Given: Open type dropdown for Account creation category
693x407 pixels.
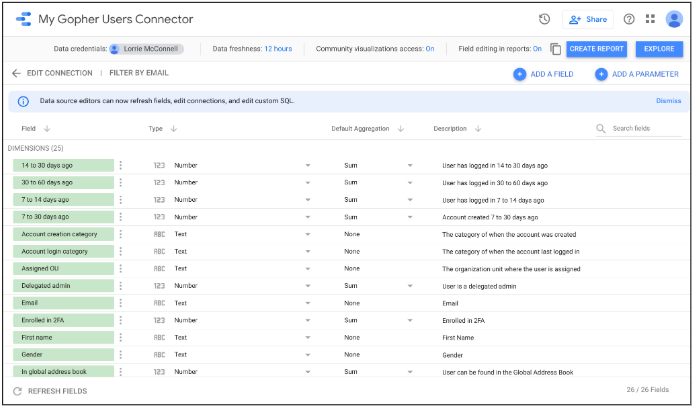Looking at the screenshot, I should coord(308,235).
